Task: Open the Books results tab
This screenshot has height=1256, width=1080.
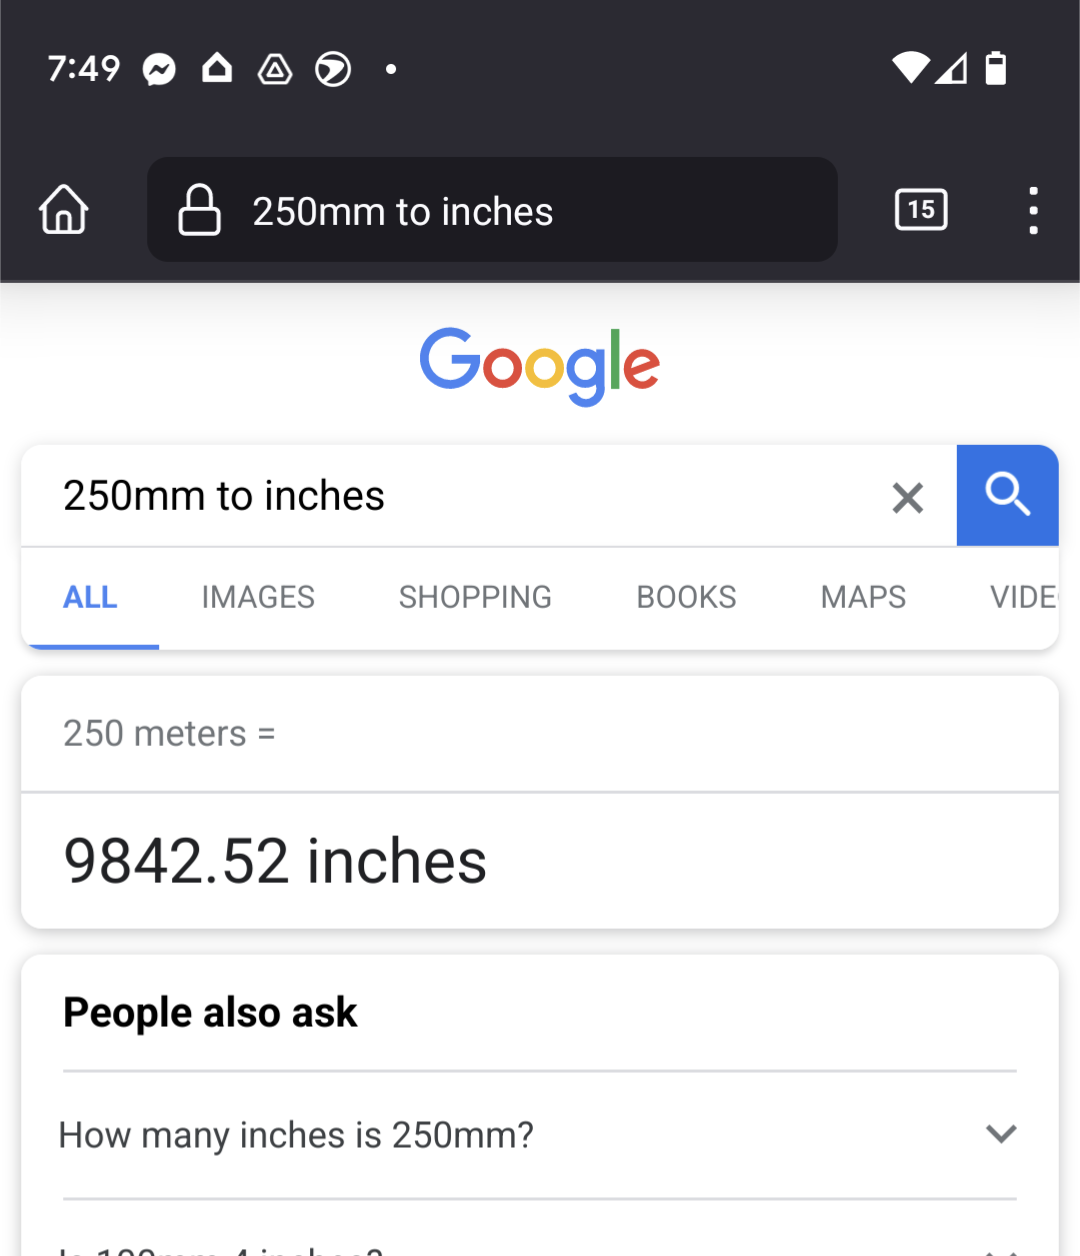Action: (686, 598)
